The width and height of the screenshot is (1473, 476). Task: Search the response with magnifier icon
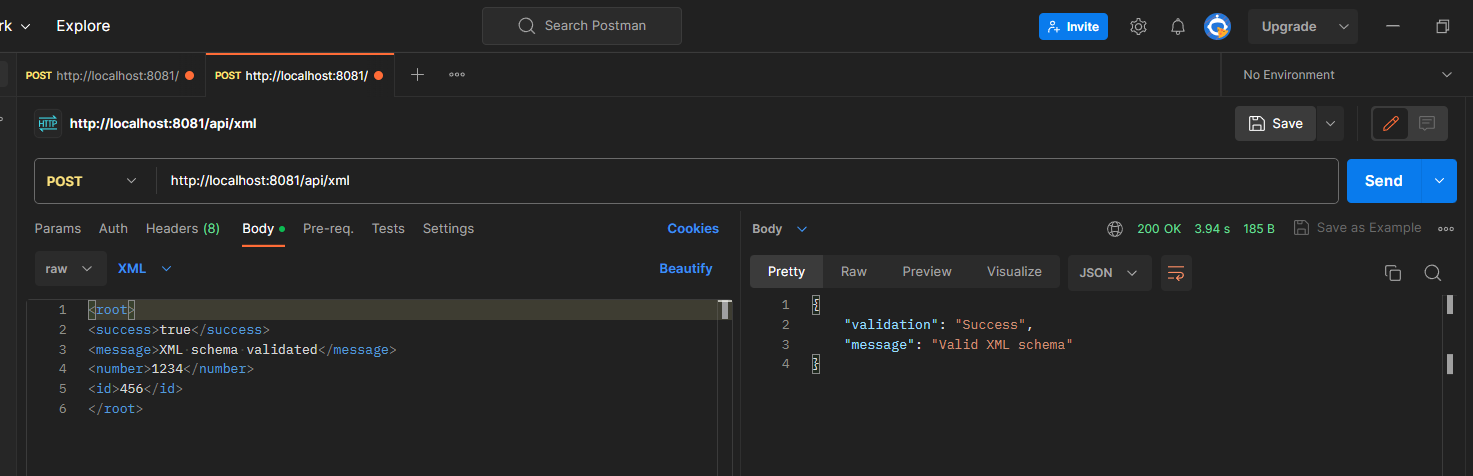pos(1432,273)
